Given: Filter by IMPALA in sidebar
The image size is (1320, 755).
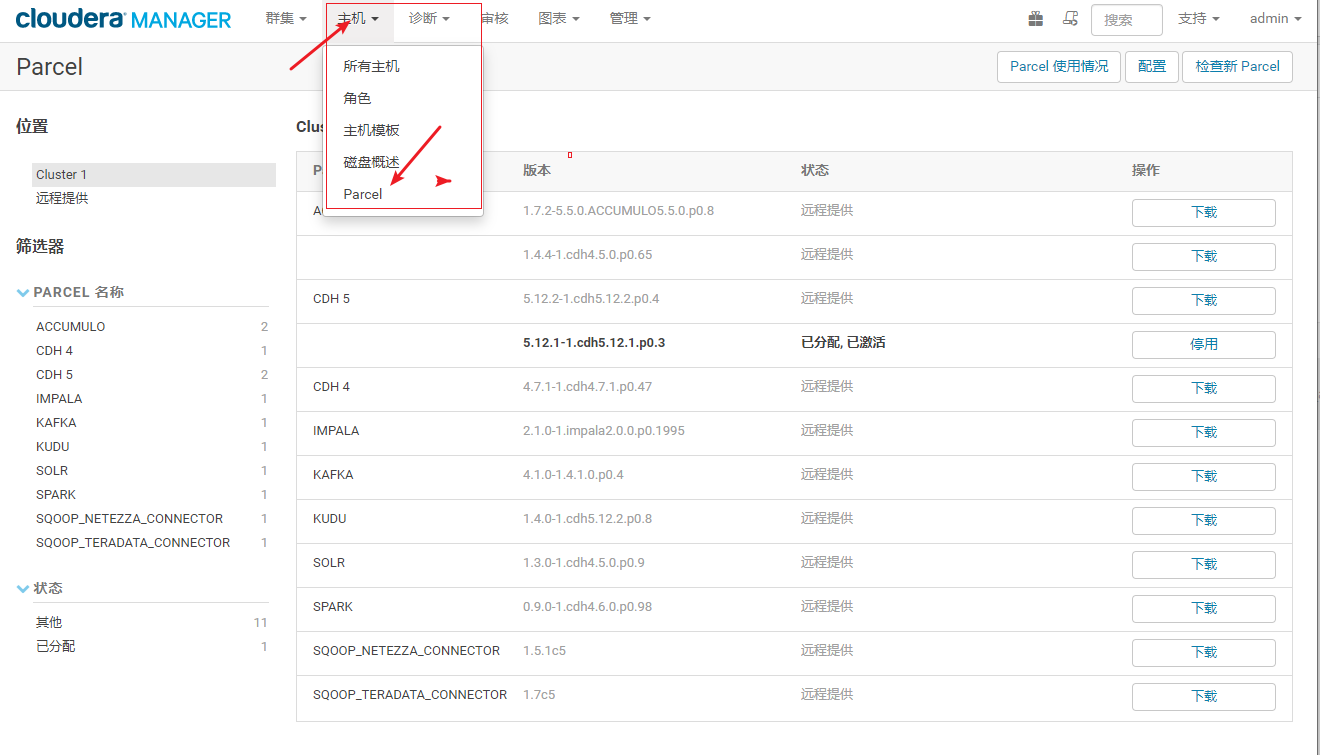Looking at the screenshot, I should pyautogui.click(x=59, y=398).
